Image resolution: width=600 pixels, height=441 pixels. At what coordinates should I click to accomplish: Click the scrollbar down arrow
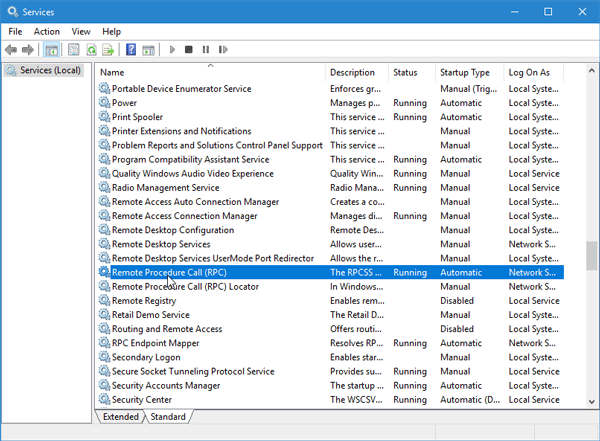pyautogui.click(x=592, y=402)
